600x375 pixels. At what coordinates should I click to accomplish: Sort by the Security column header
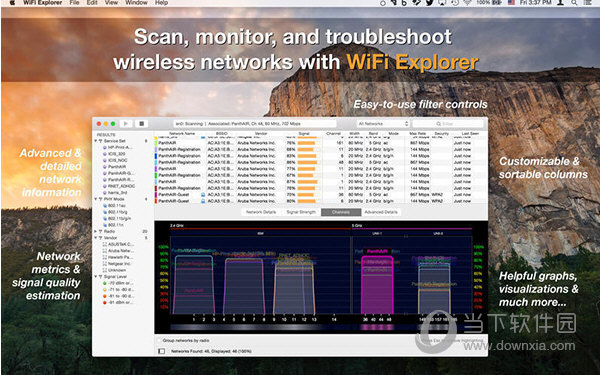441,134
